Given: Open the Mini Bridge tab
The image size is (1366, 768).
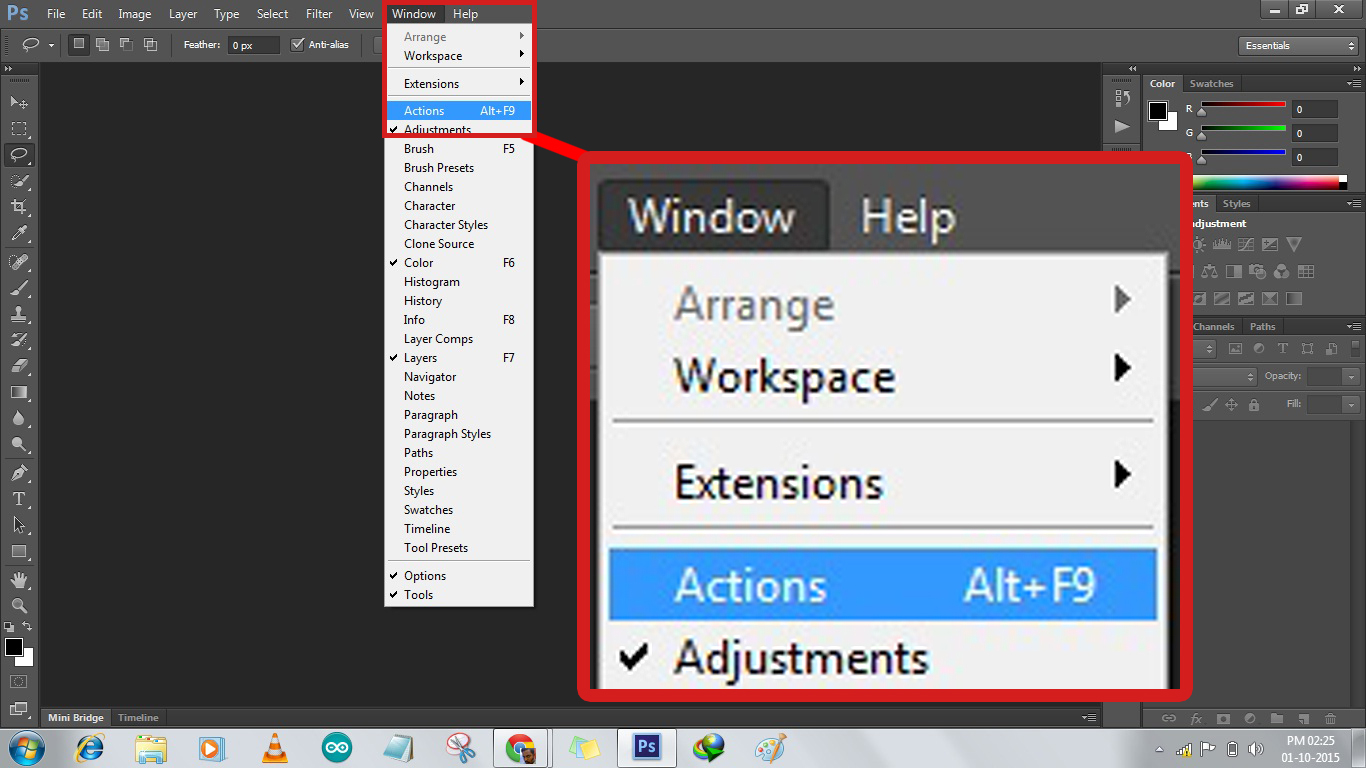Looking at the screenshot, I should [75, 718].
